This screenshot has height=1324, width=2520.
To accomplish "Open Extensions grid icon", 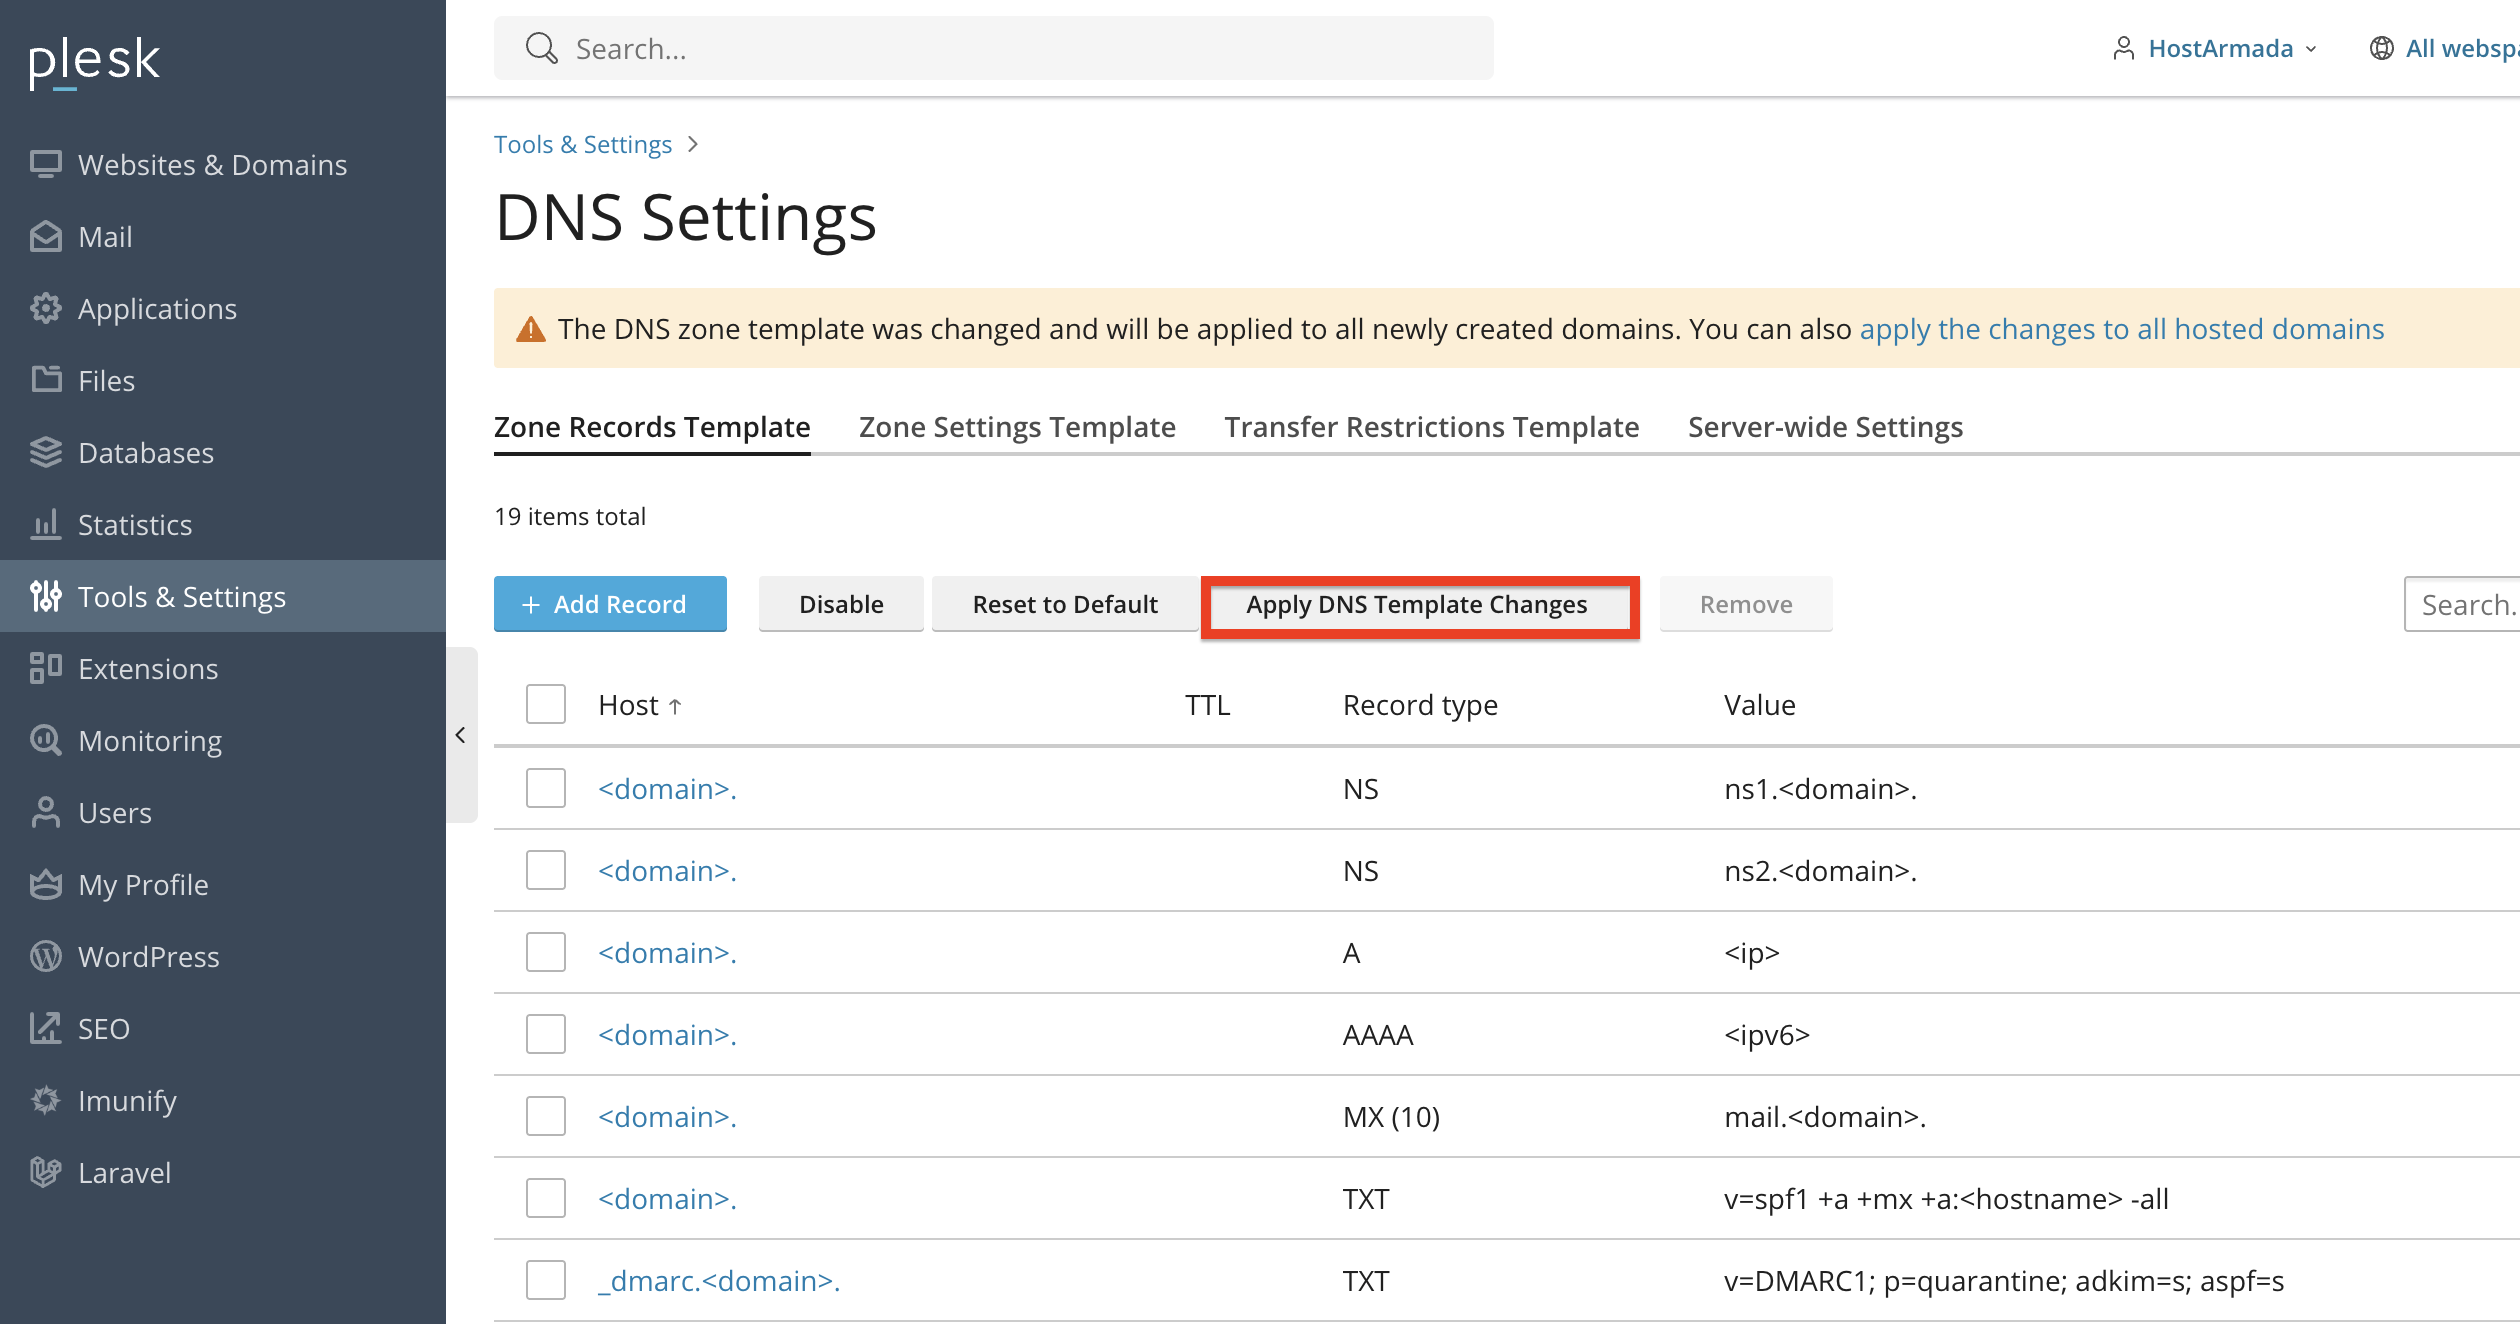I will [46, 669].
